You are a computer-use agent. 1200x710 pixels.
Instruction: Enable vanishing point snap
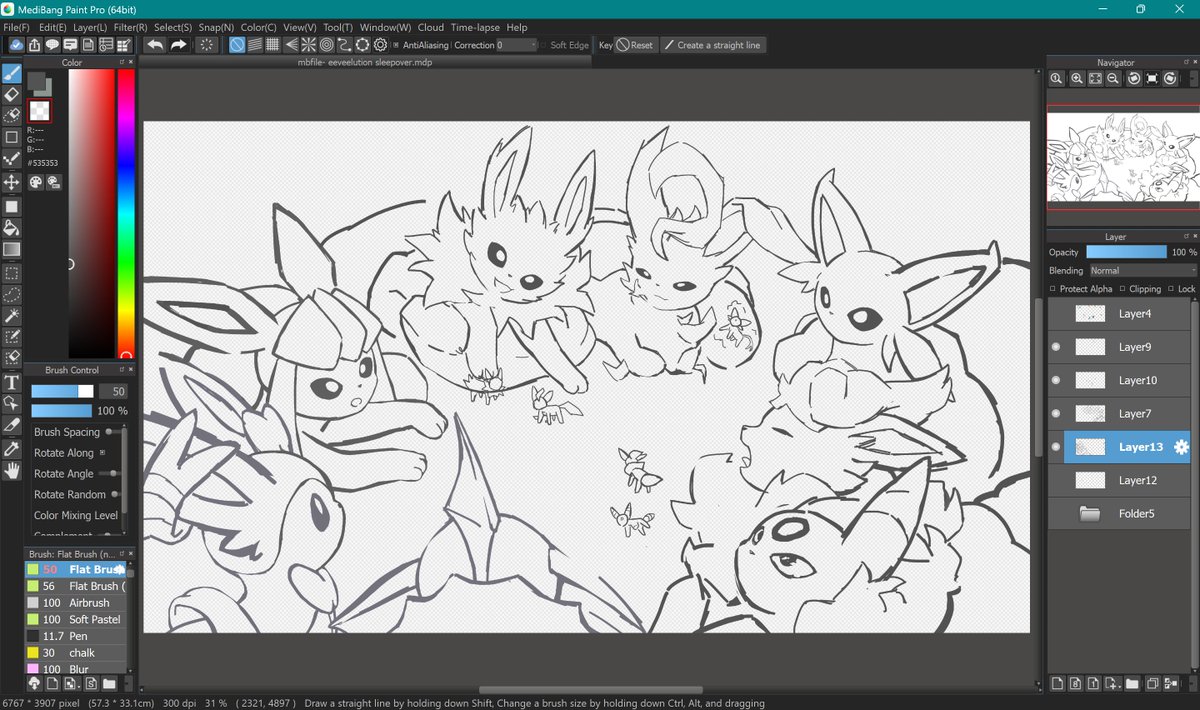point(291,45)
